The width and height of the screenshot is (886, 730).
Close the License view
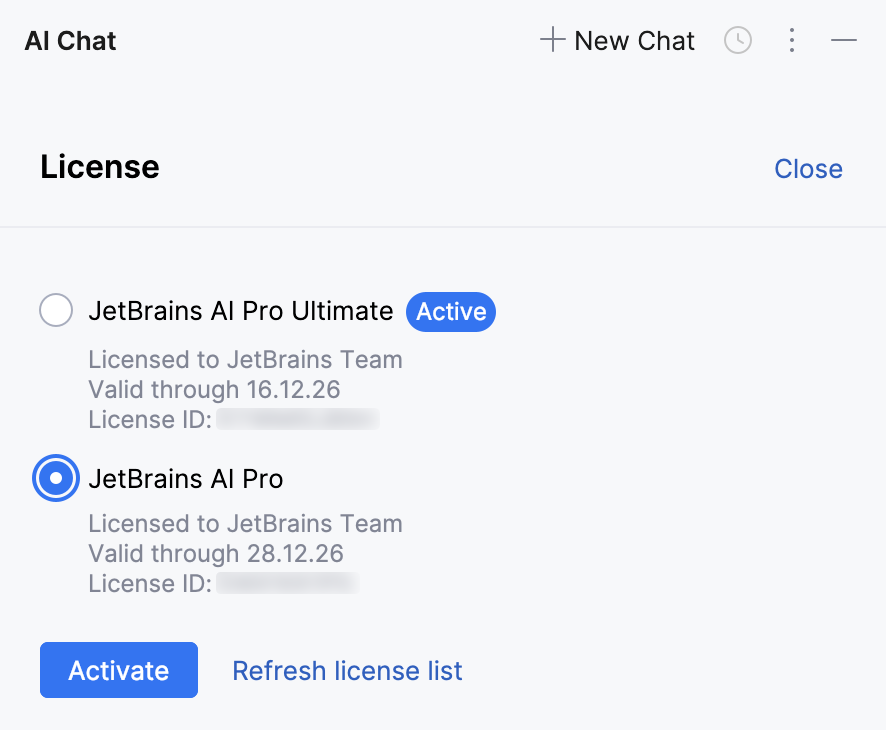coord(808,168)
